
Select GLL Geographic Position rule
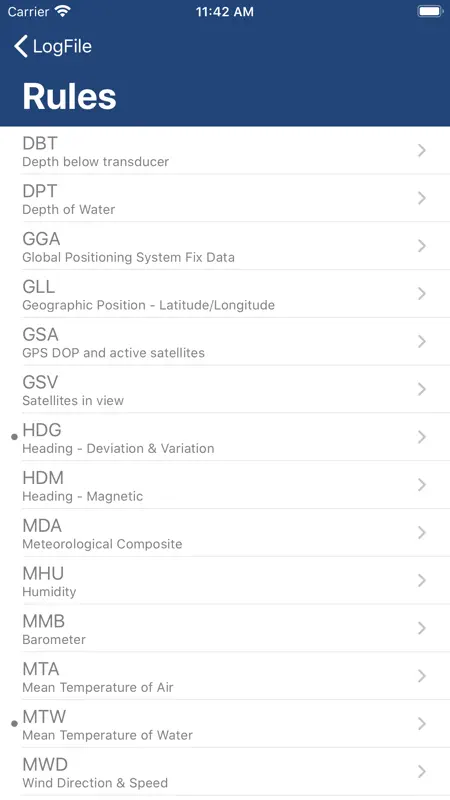[x=225, y=294]
